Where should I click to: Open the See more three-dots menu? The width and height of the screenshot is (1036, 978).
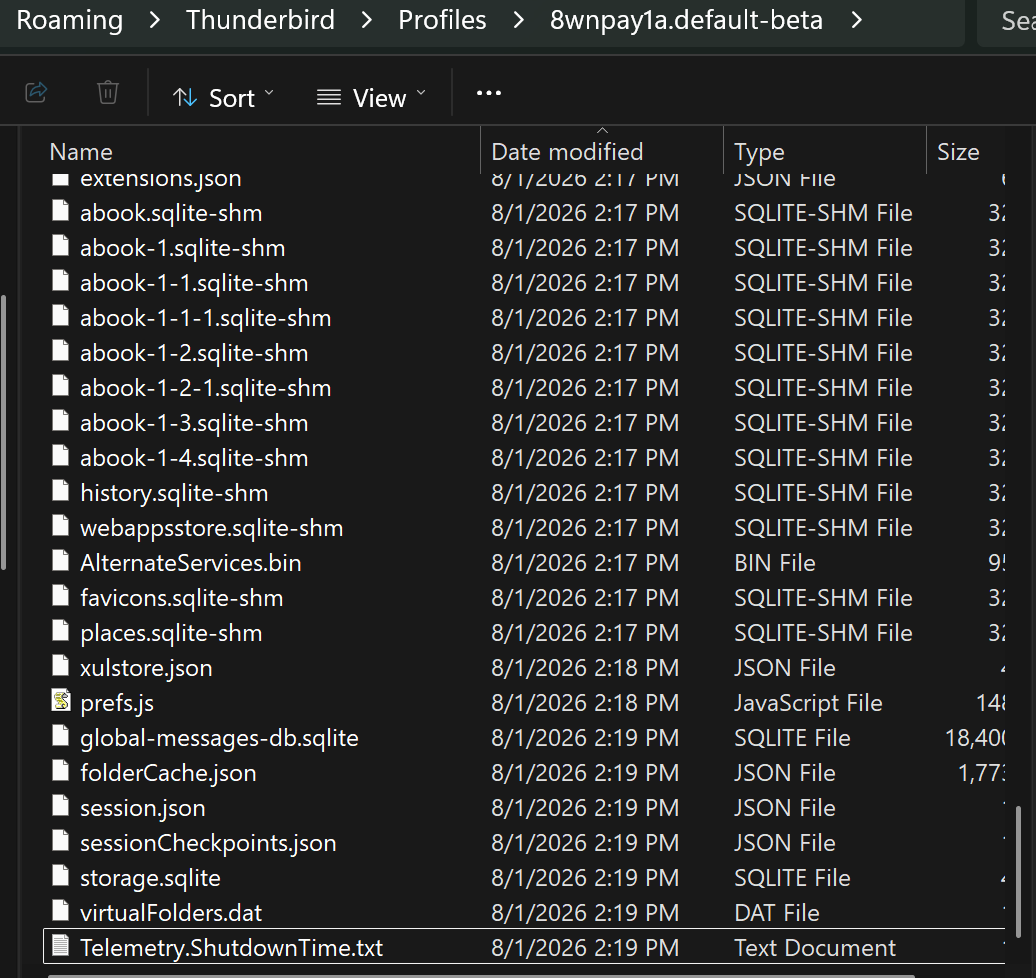coord(489,93)
